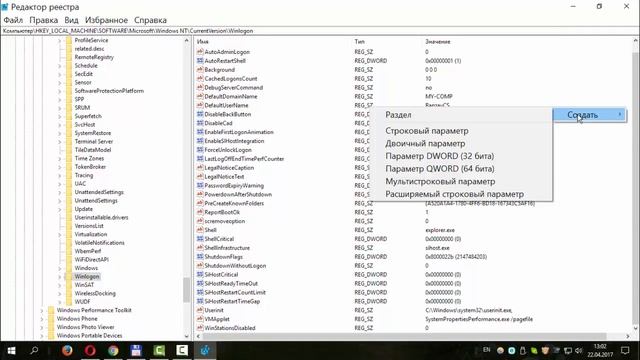
Task: Click the Background value icon
Action: tap(200, 69)
